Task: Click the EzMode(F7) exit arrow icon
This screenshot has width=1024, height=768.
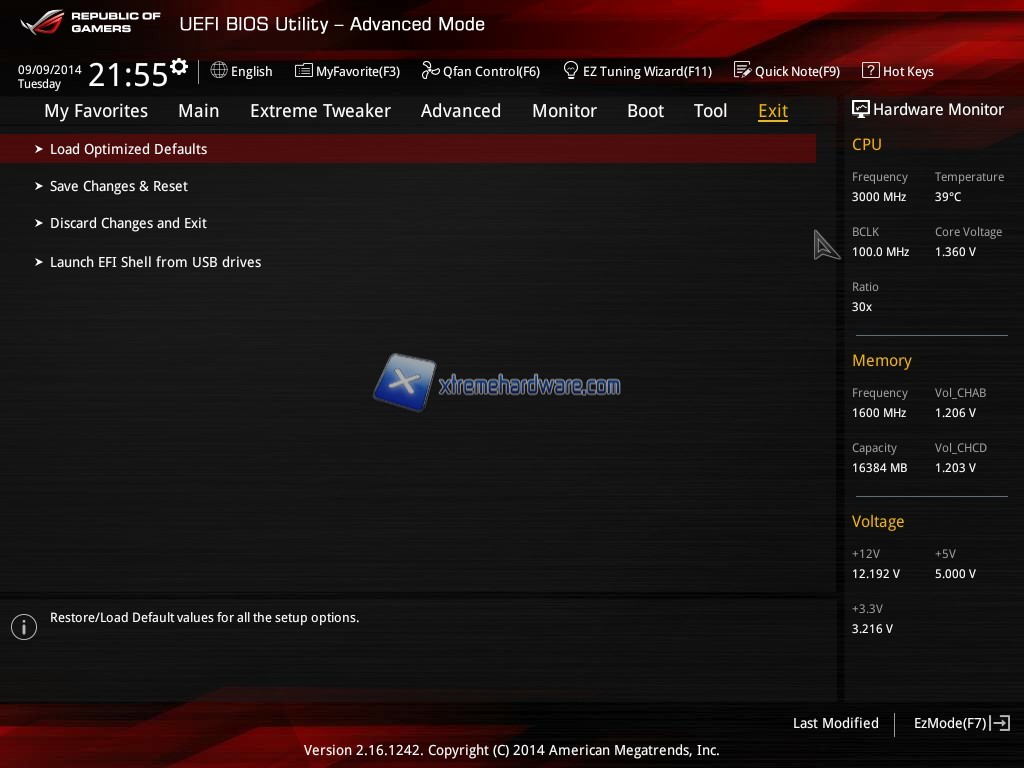Action: point(1000,723)
